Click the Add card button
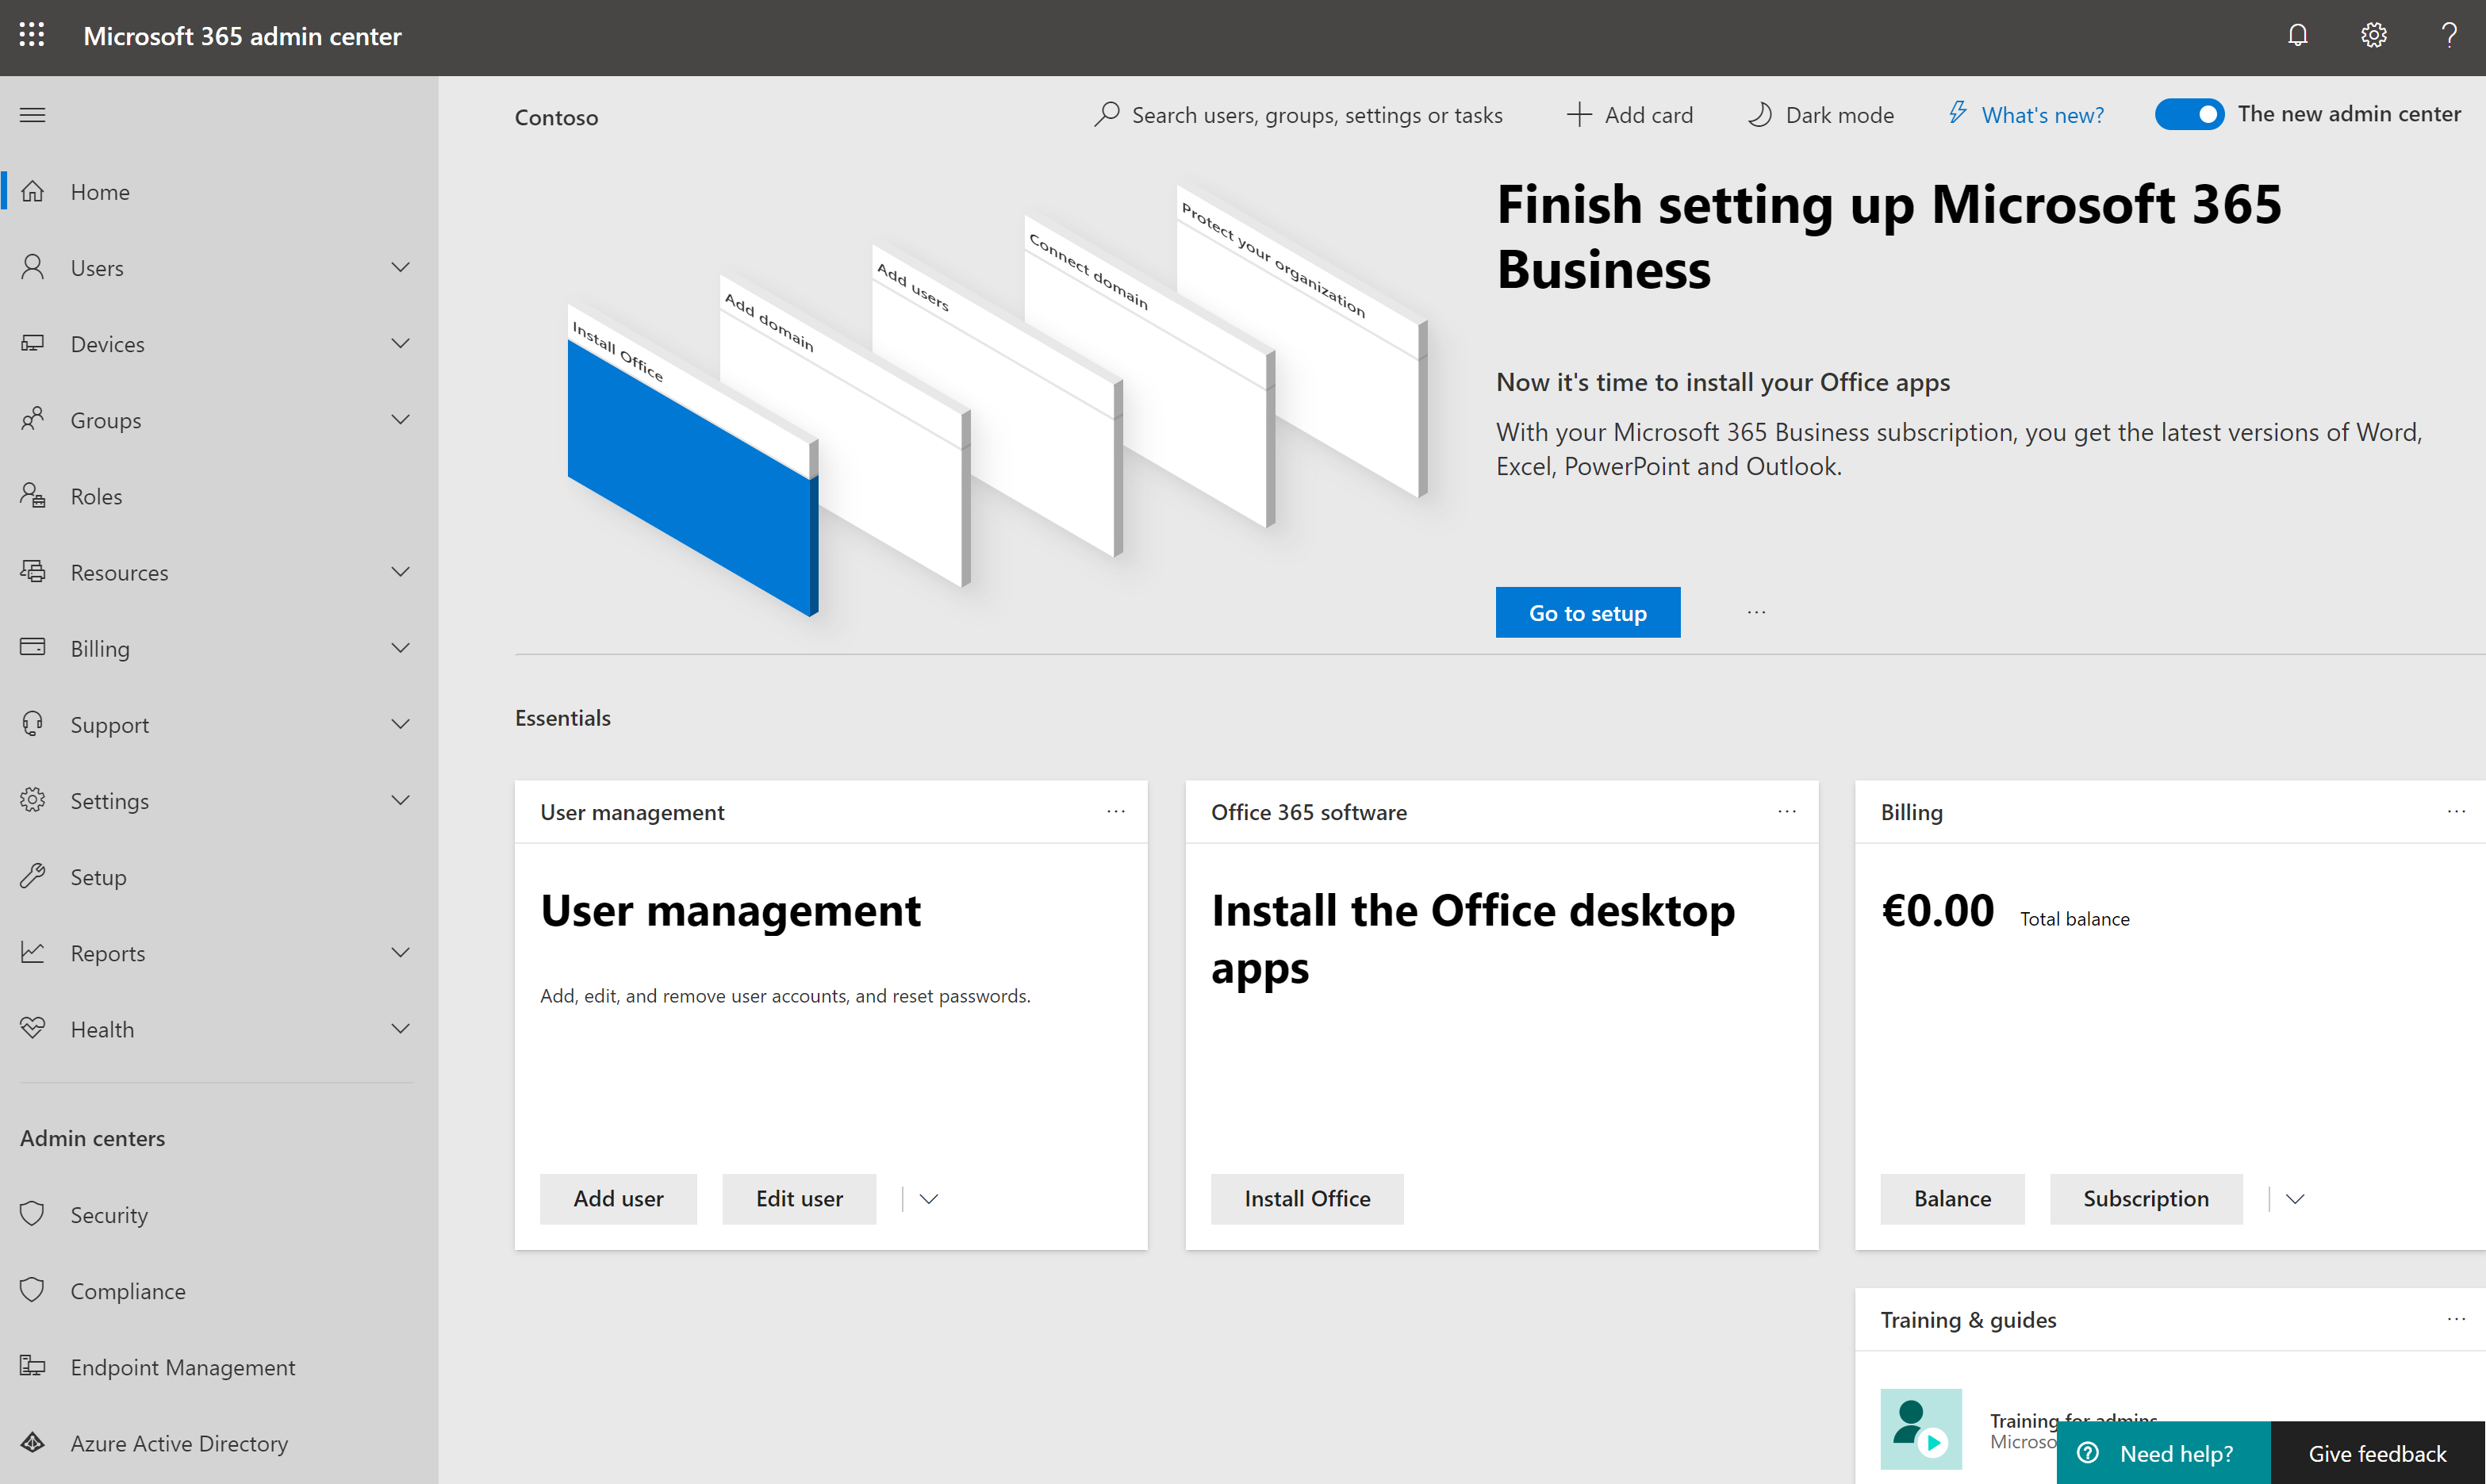Image resolution: width=2486 pixels, height=1484 pixels. pos(1629,115)
